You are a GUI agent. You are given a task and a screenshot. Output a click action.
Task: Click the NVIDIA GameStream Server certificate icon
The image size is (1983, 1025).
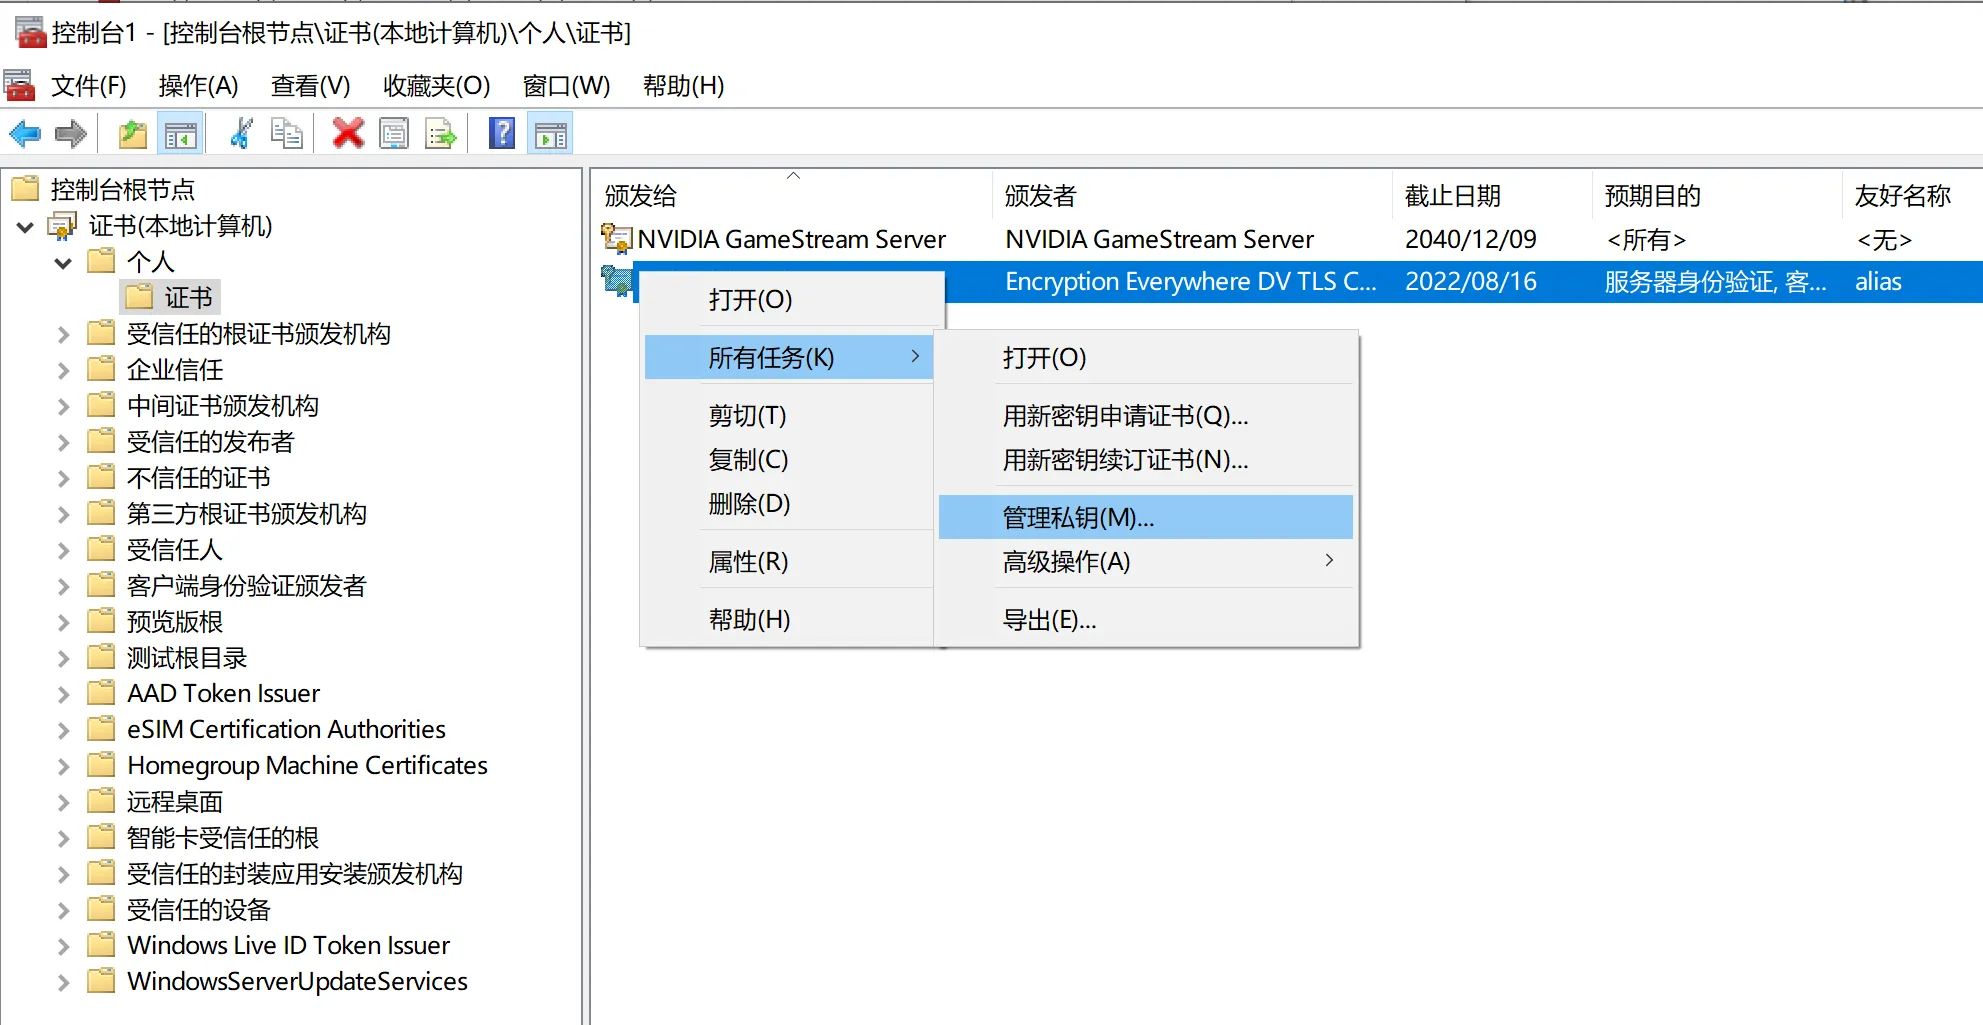click(616, 239)
